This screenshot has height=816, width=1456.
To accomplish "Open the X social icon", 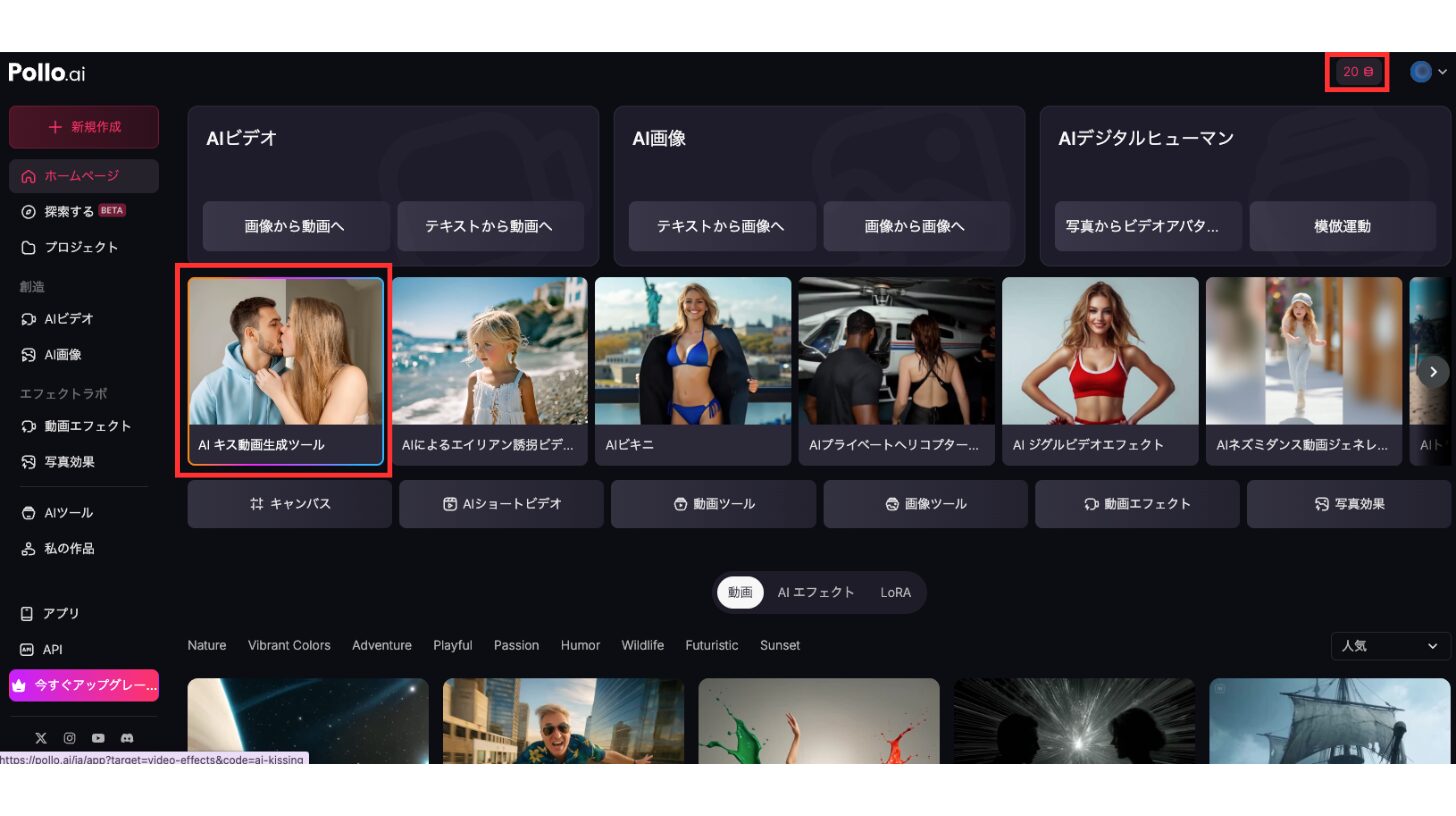I will [41, 738].
